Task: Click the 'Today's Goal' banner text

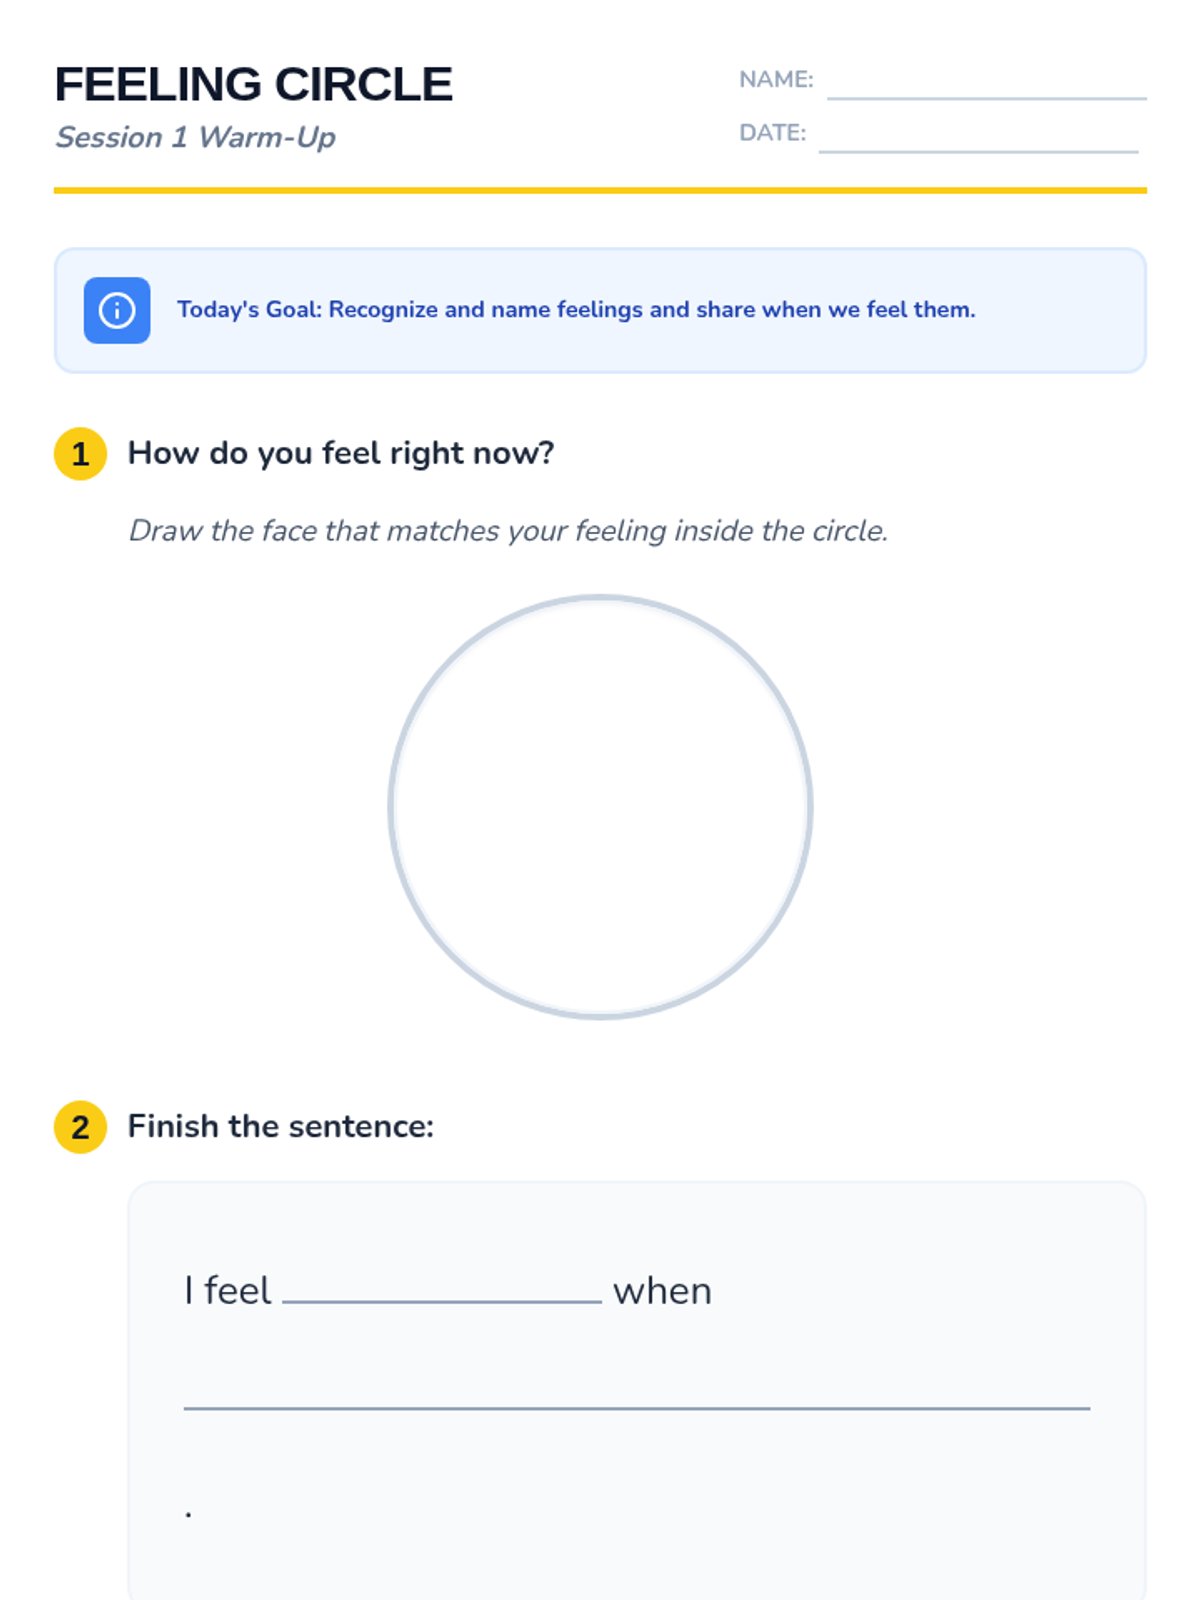Action: 576,310
